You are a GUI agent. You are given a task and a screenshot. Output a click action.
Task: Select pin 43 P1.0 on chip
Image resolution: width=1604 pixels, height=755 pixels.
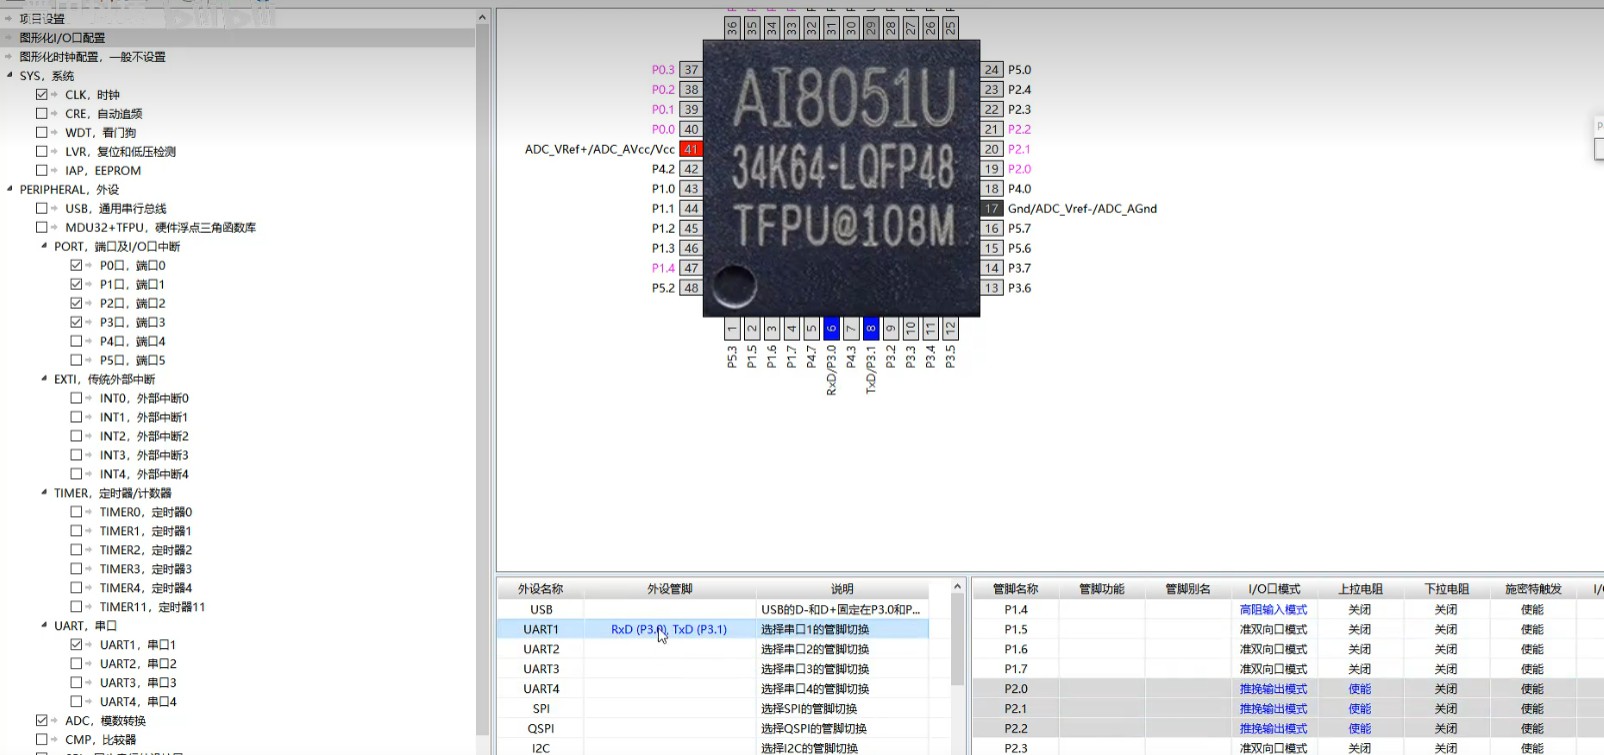pyautogui.click(x=691, y=188)
